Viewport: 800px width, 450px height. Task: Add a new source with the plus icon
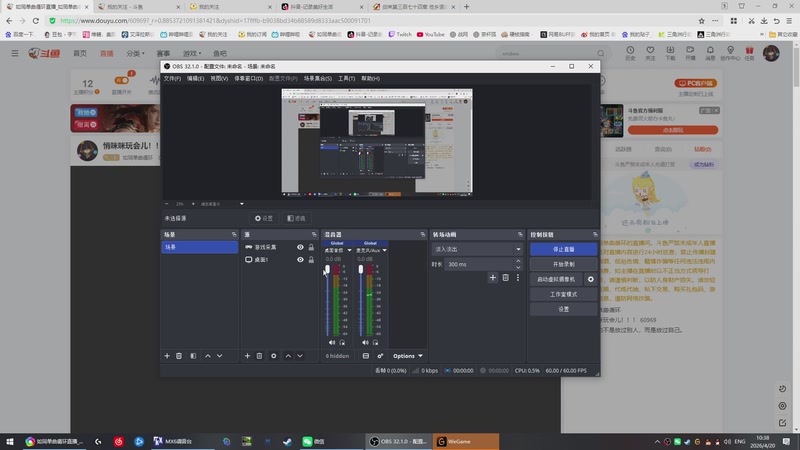pyautogui.click(x=247, y=356)
